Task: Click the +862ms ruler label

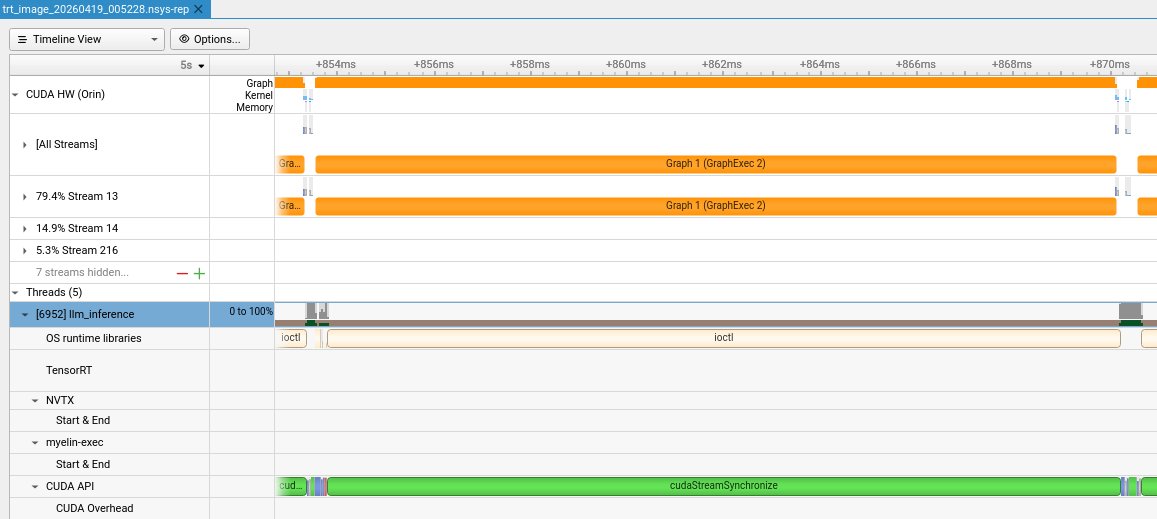Action: pyautogui.click(x=722, y=64)
